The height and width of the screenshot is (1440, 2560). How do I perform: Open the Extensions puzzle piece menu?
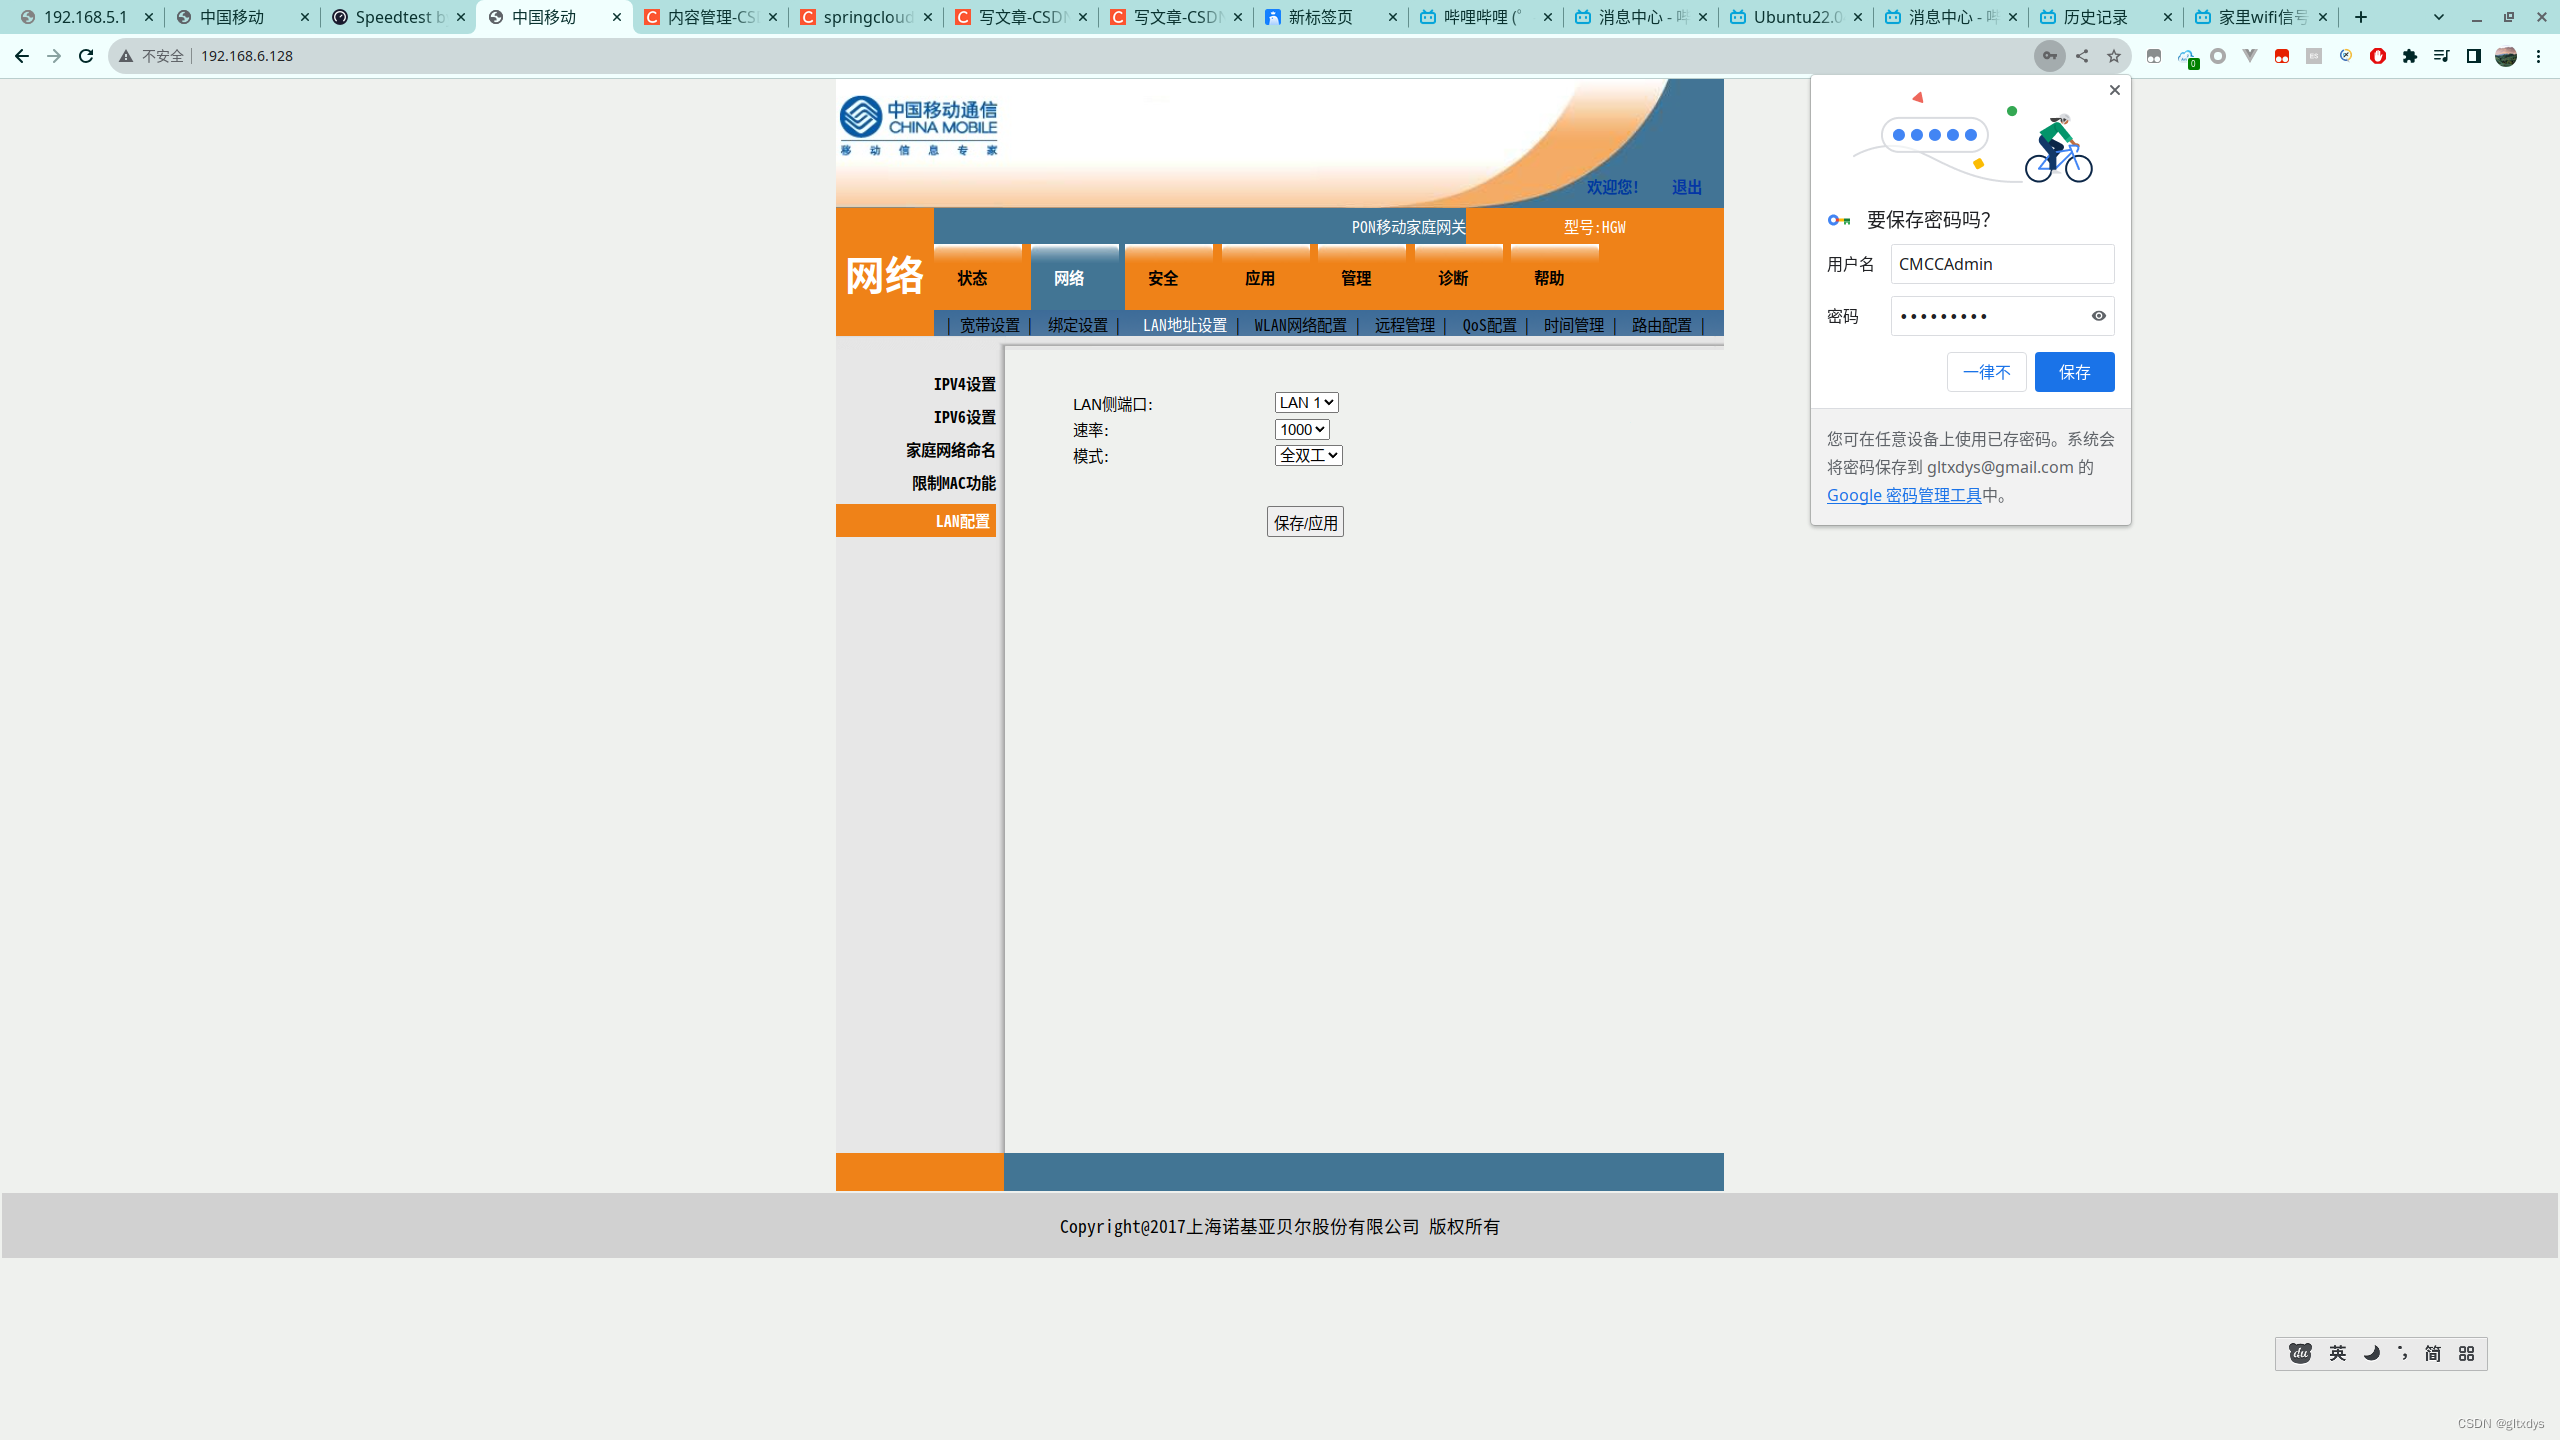click(2410, 56)
